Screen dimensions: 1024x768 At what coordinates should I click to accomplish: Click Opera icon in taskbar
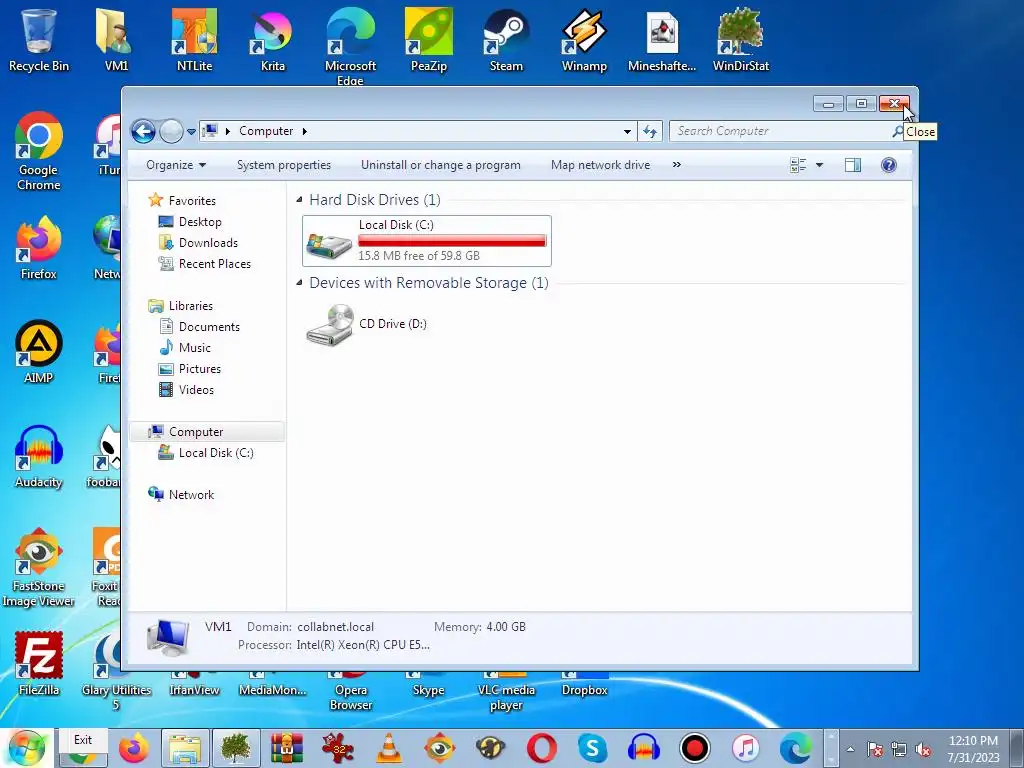pyautogui.click(x=541, y=748)
